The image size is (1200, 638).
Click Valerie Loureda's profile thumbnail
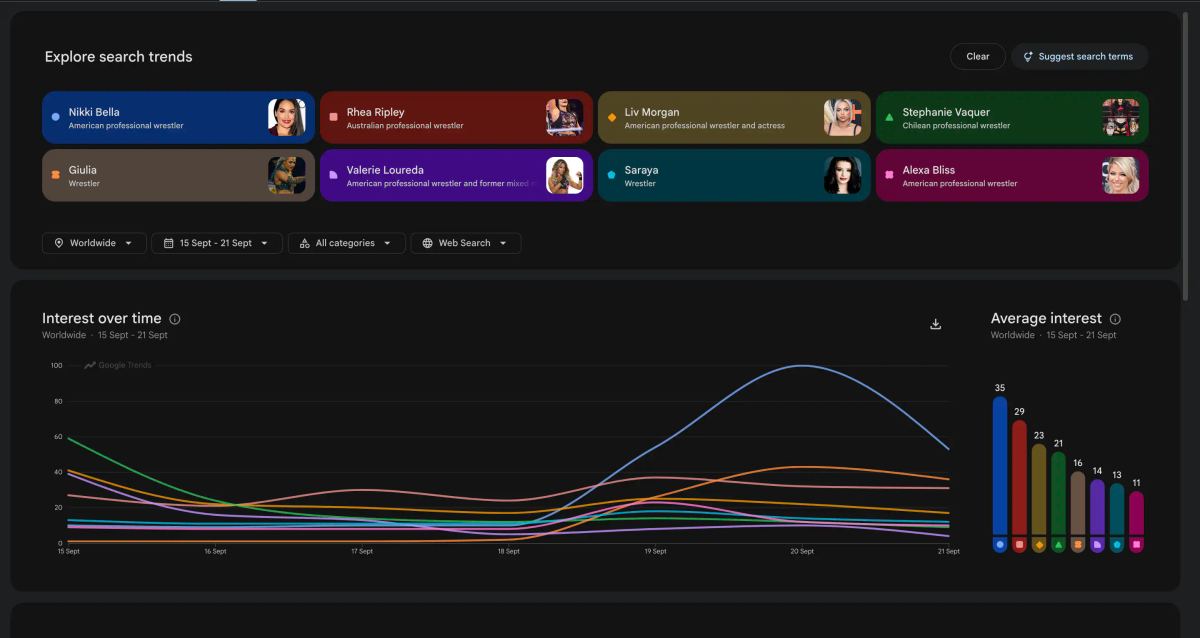click(565, 176)
